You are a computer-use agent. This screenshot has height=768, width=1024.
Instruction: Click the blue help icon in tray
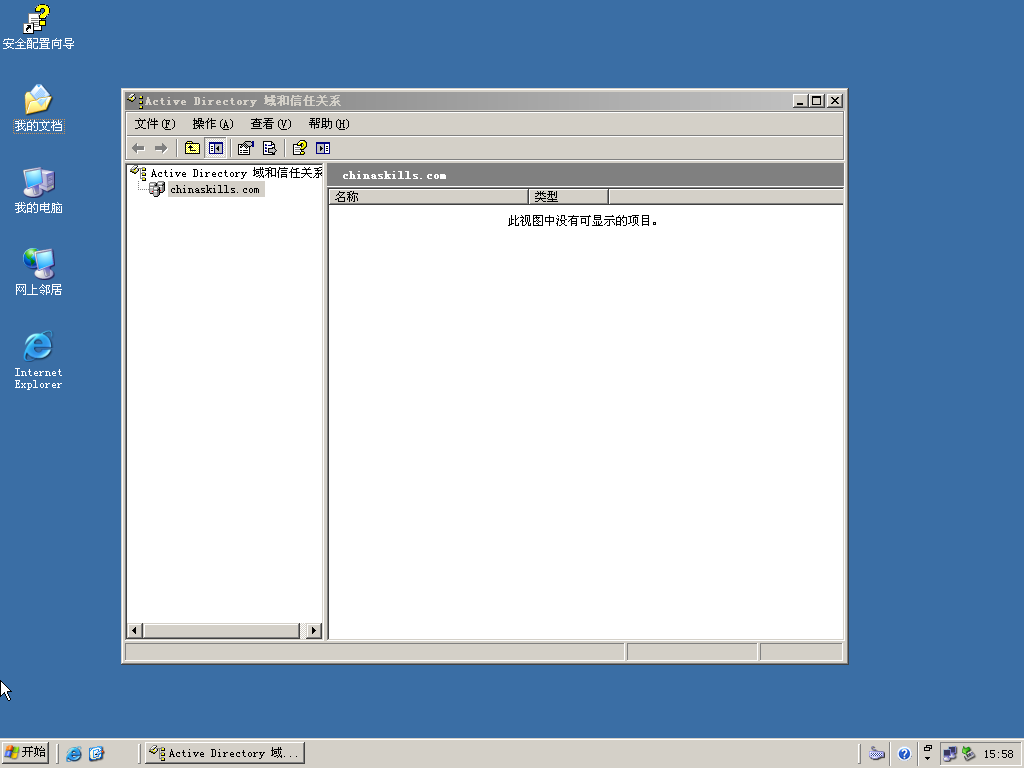(x=904, y=754)
